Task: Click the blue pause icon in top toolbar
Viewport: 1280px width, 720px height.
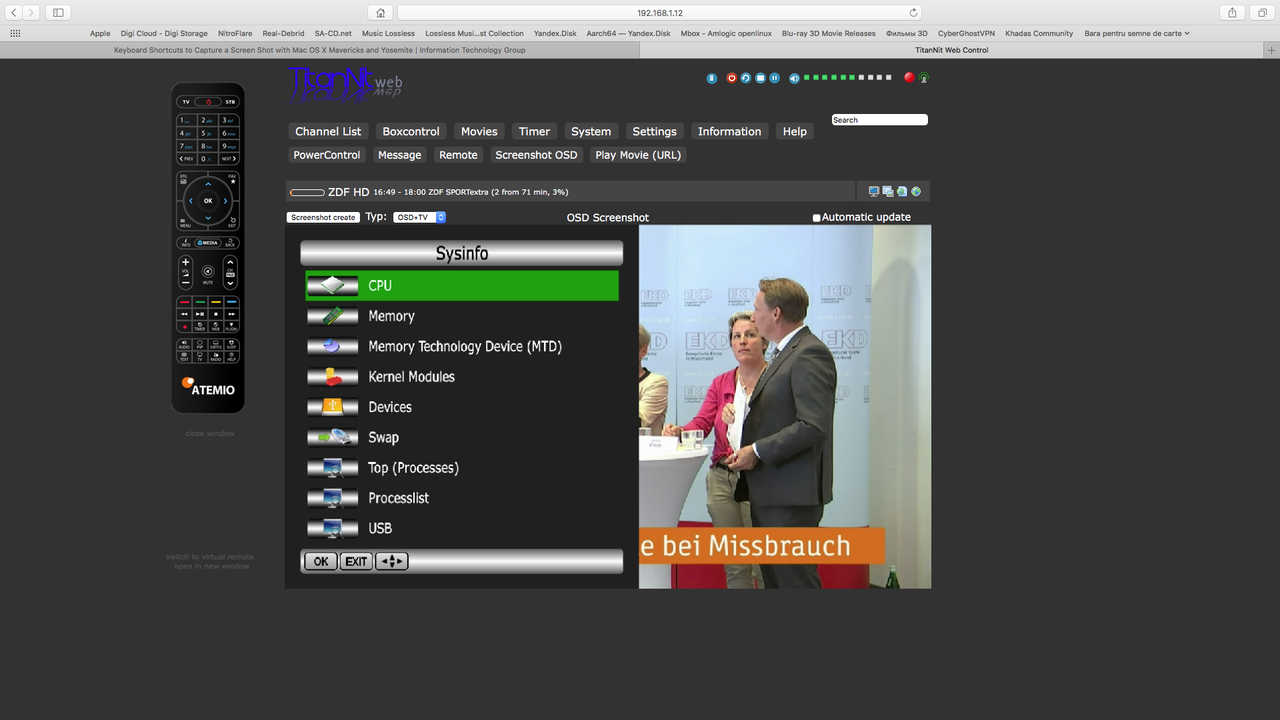Action: pyautogui.click(x=774, y=78)
